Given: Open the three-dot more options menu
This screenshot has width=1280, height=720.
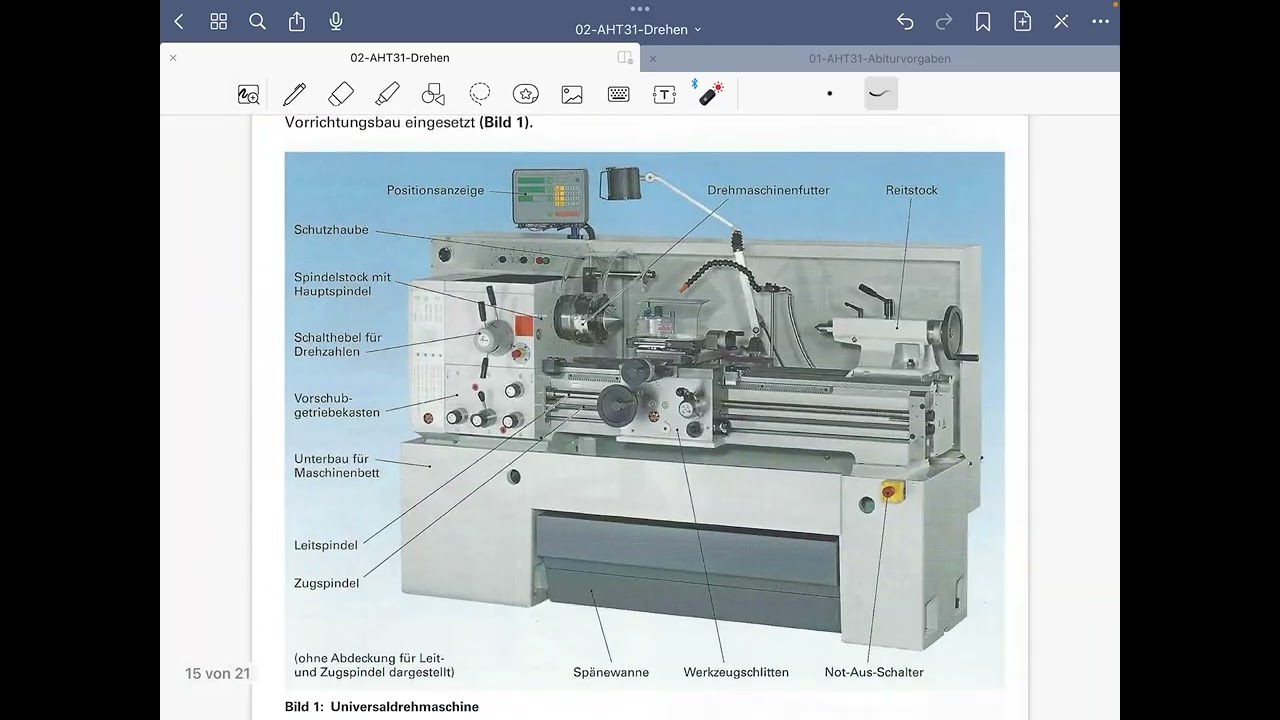Looking at the screenshot, I should click(1101, 22).
